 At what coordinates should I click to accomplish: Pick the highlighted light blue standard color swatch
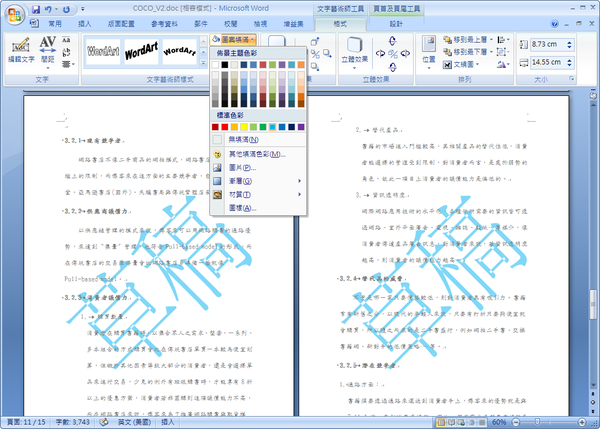[272, 127]
